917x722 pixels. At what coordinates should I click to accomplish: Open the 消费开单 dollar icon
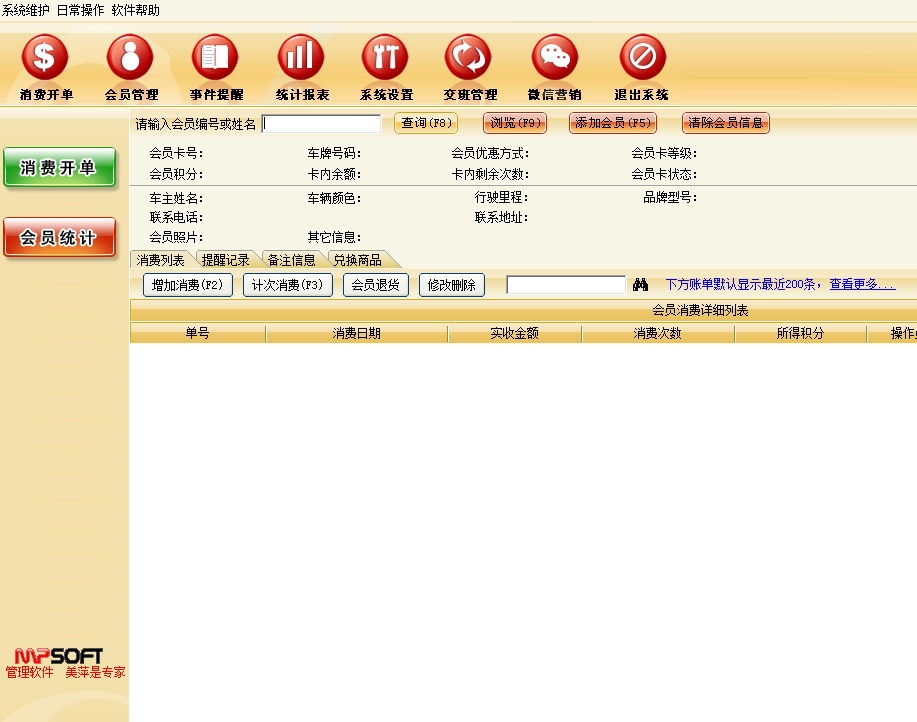(x=45, y=59)
